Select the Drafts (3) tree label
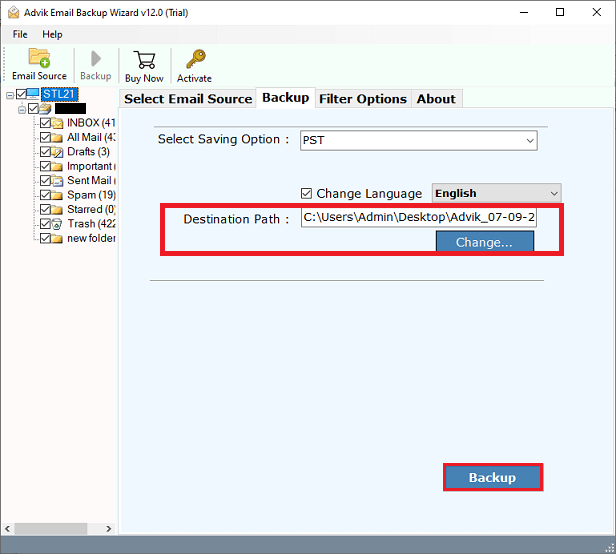 (x=88, y=152)
